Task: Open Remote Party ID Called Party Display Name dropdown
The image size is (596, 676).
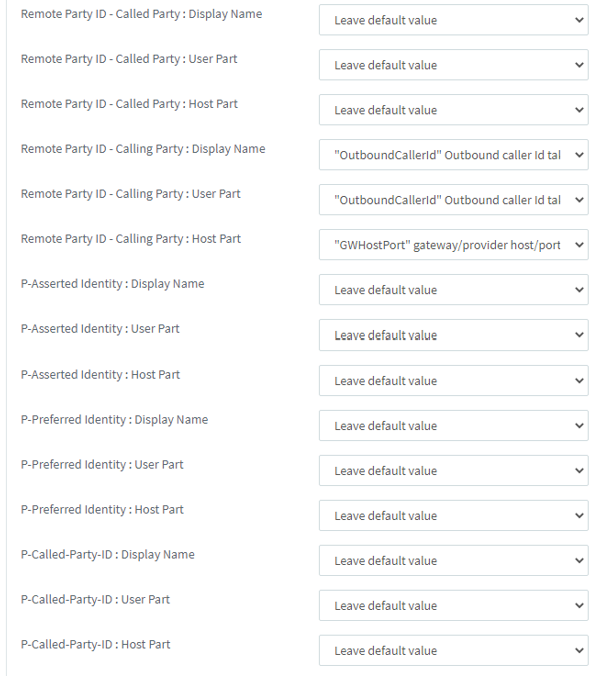Action: coord(453,20)
